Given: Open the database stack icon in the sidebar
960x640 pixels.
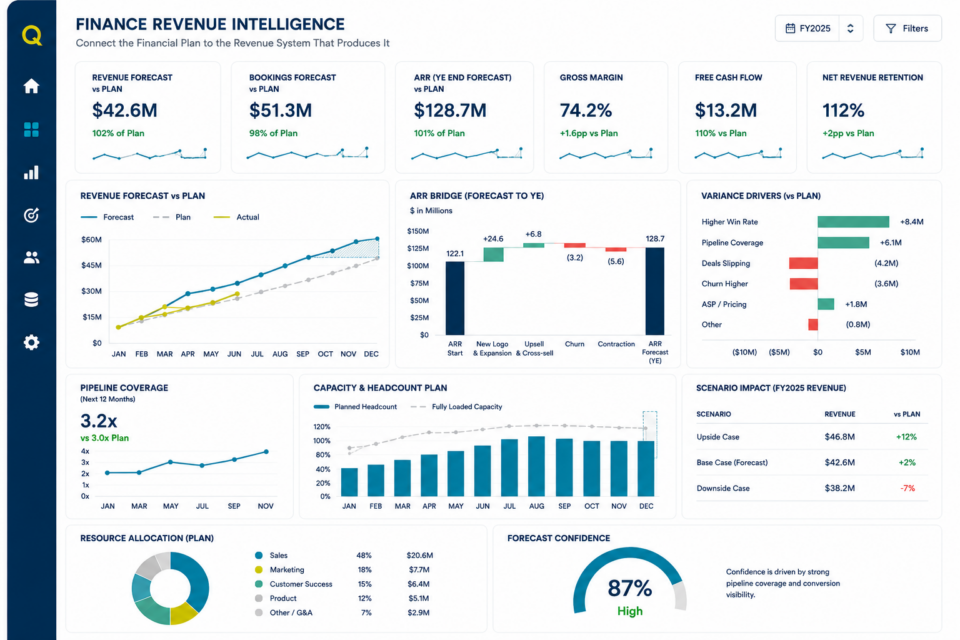Looking at the screenshot, I should click(x=31, y=299).
